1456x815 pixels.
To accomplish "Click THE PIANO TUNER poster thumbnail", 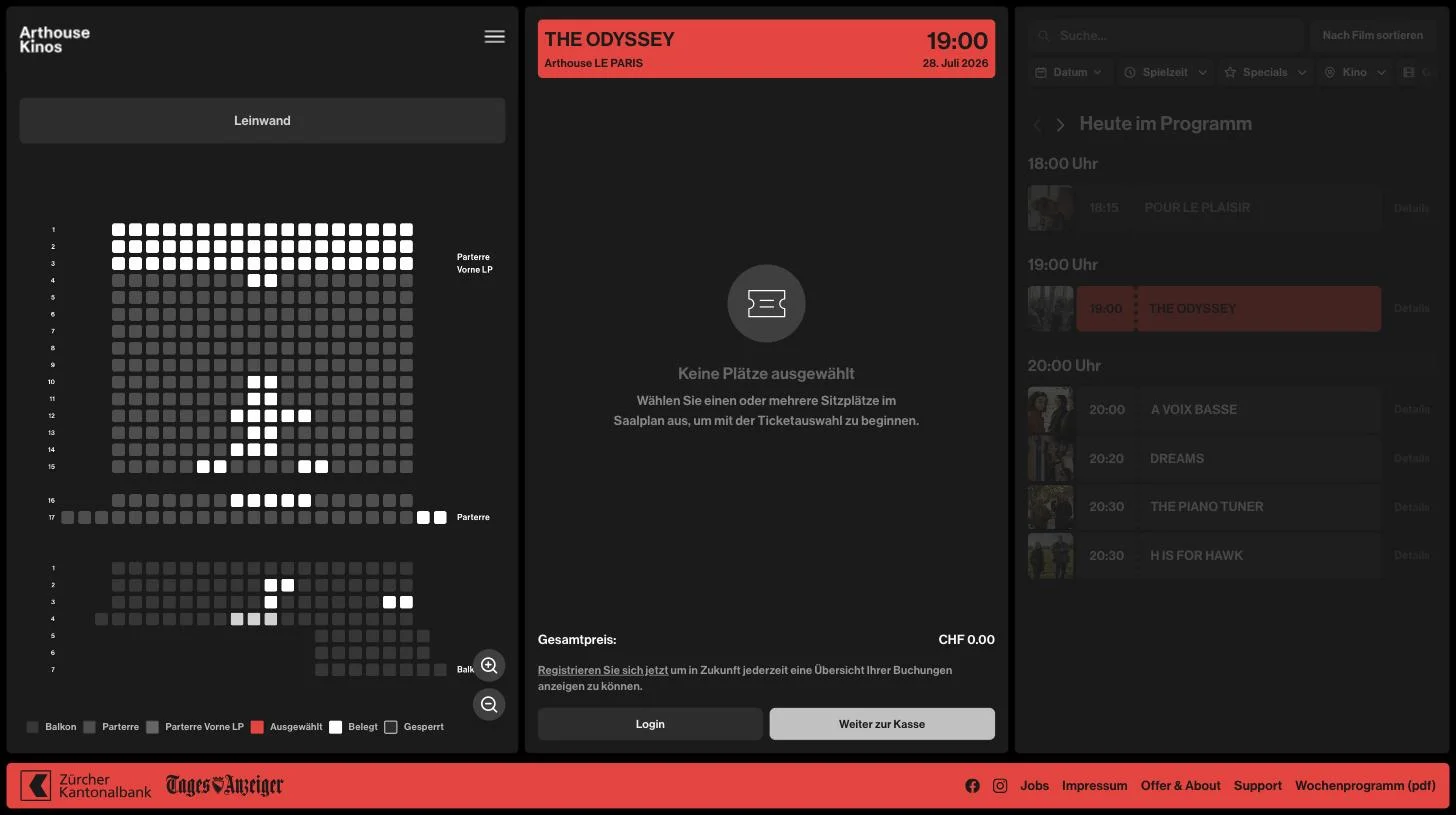I will (x=1051, y=507).
